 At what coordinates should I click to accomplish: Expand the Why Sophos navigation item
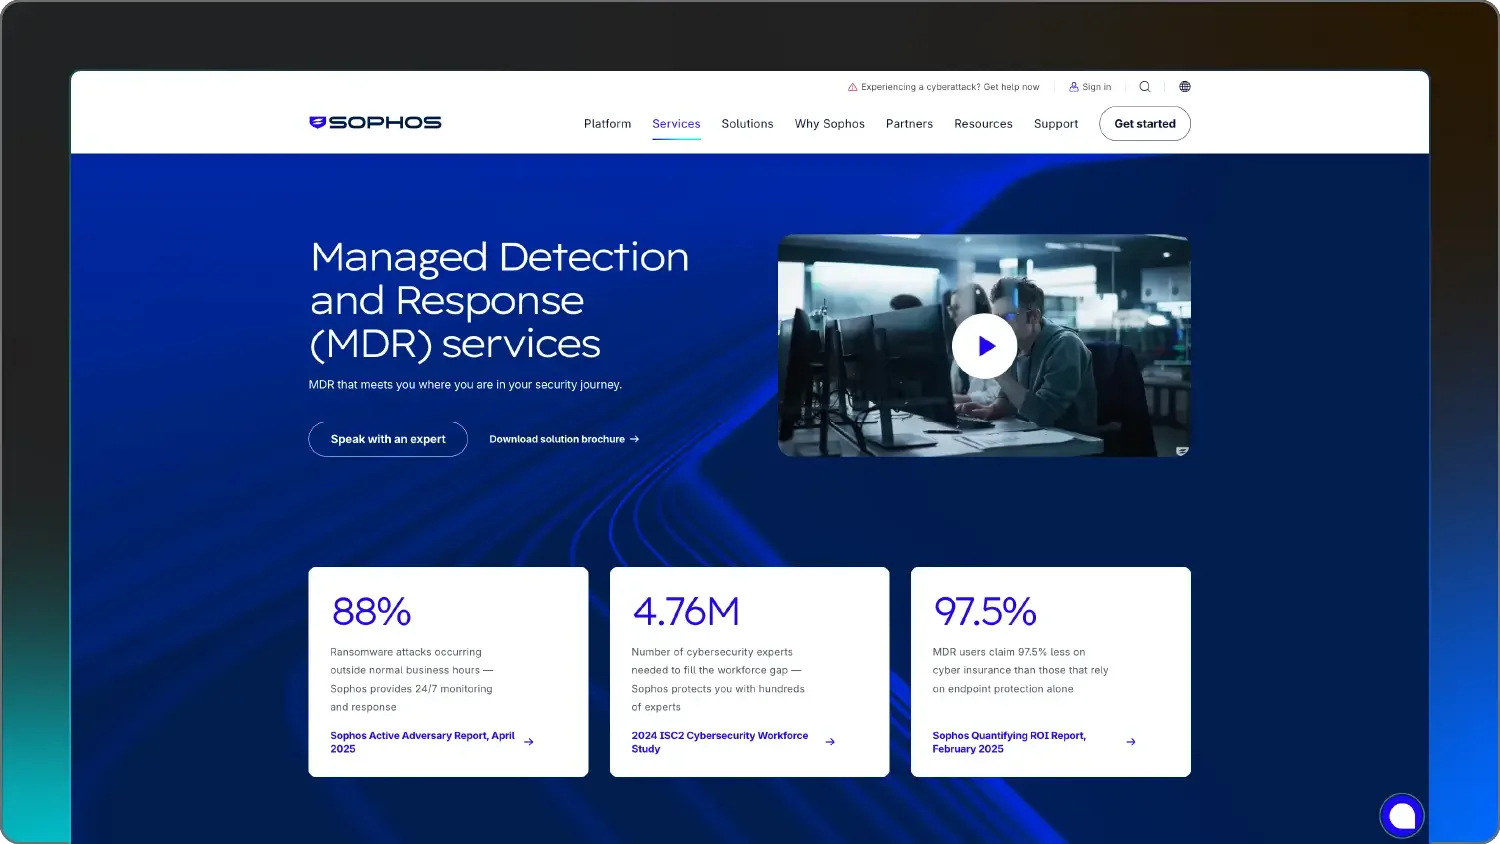829,123
